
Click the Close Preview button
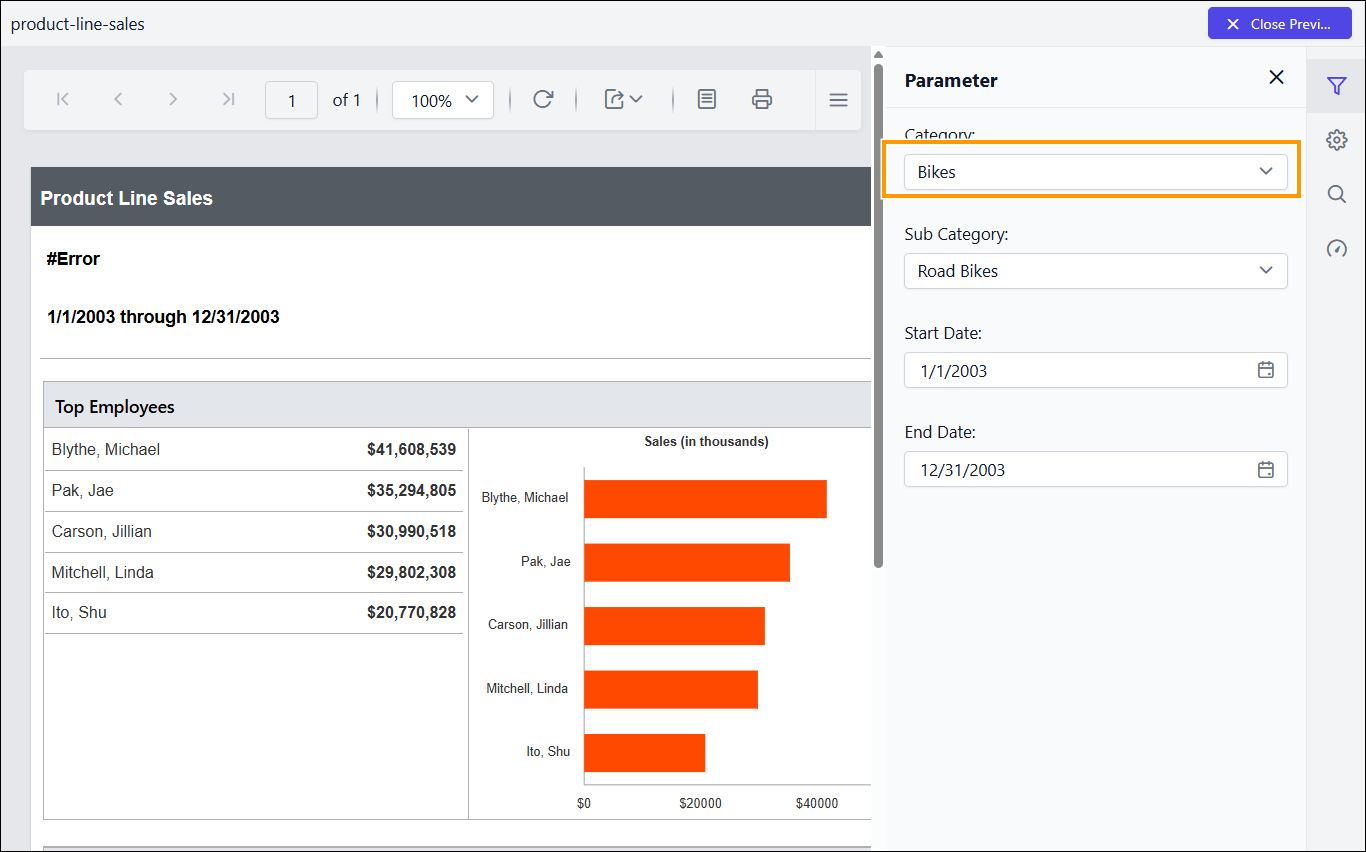(1280, 23)
